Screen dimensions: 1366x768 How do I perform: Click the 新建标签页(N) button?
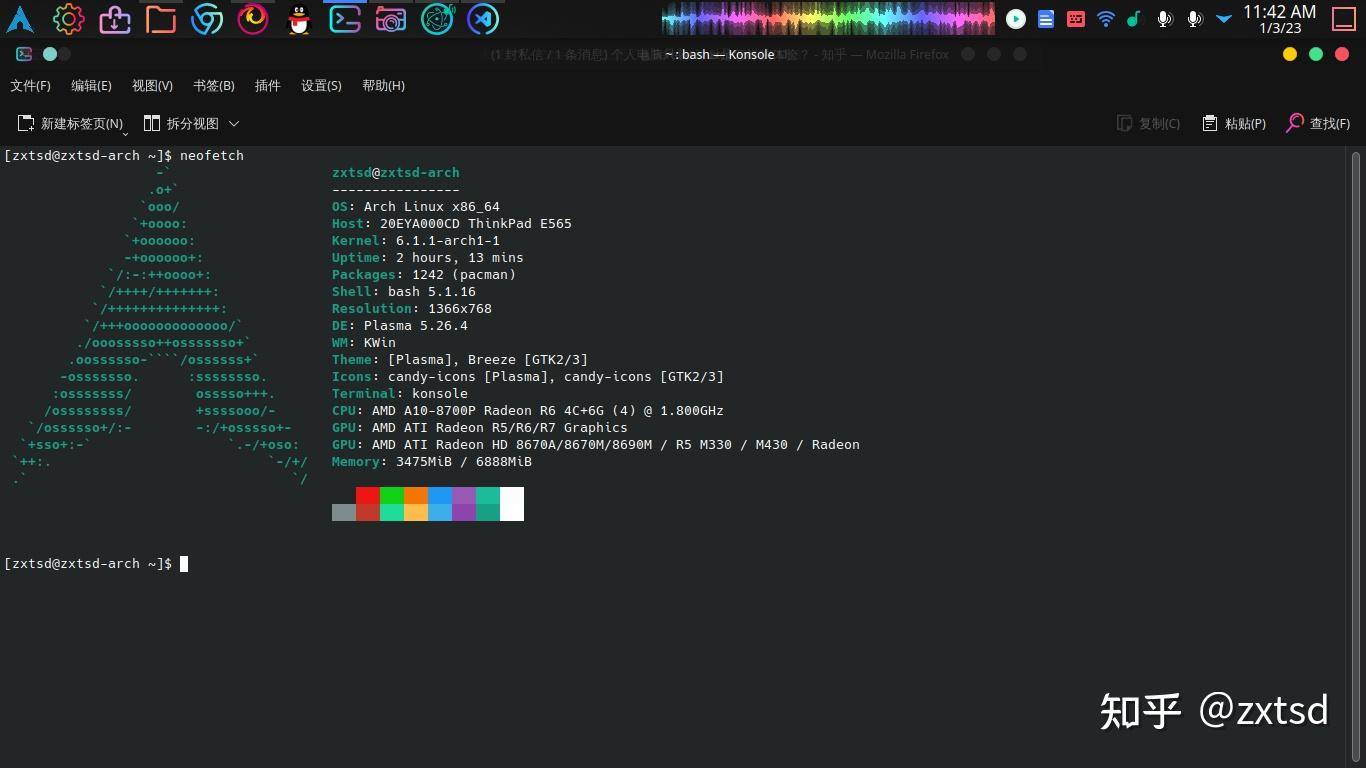(70, 124)
